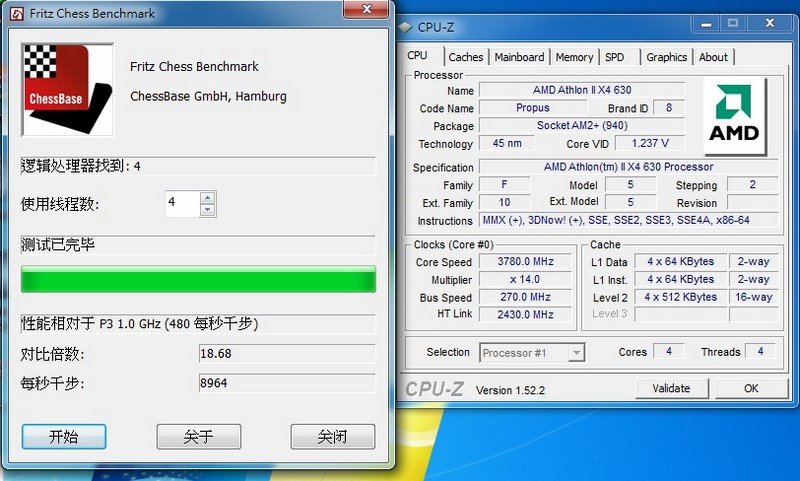Click the AMD logo in CPU-Z
The height and width of the screenshot is (481, 800).
(x=735, y=116)
